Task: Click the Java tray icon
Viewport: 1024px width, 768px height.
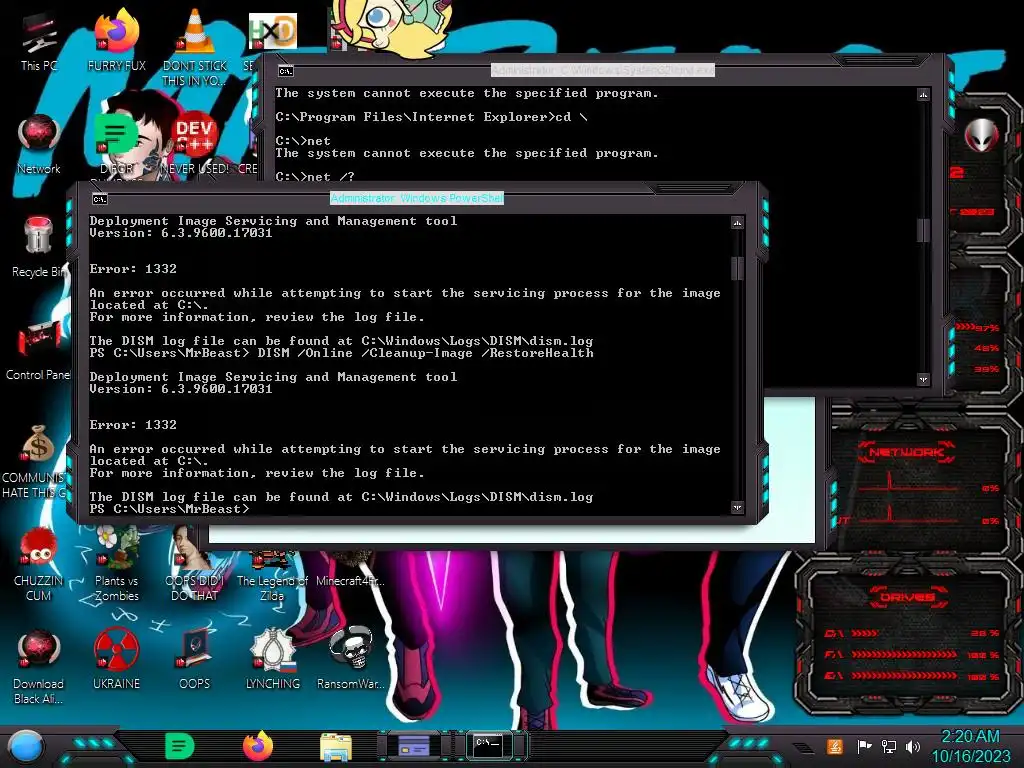Action: point(834,746)
